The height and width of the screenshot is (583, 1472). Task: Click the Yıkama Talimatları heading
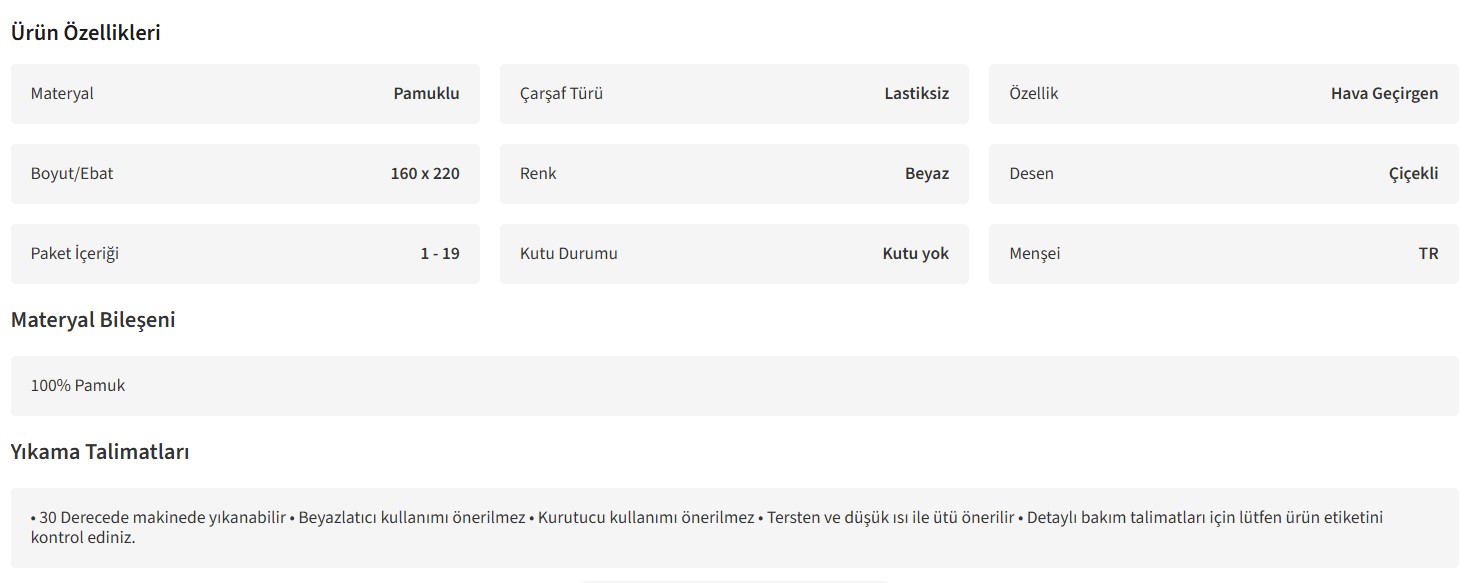(100, 452)
